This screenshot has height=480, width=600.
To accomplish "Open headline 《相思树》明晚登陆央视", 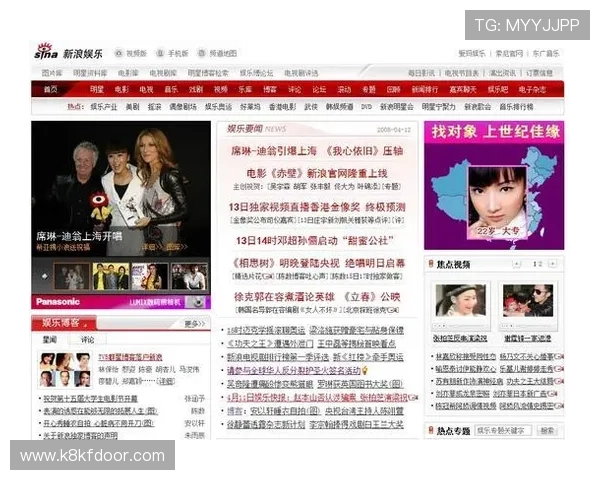I will (286, 263).
